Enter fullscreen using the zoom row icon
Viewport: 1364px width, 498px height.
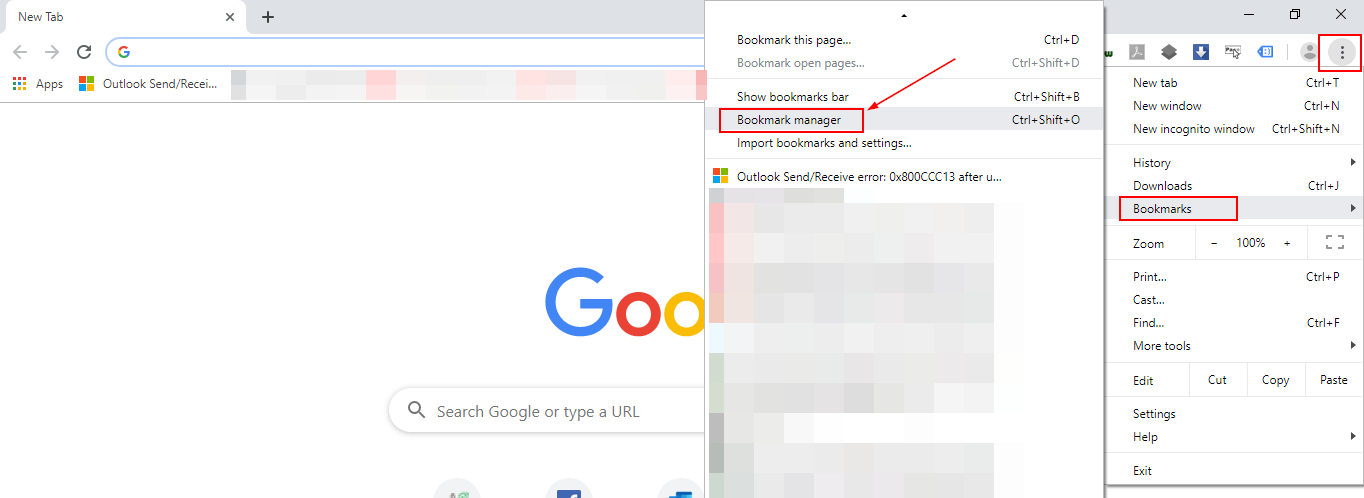tap(1334, 243)
